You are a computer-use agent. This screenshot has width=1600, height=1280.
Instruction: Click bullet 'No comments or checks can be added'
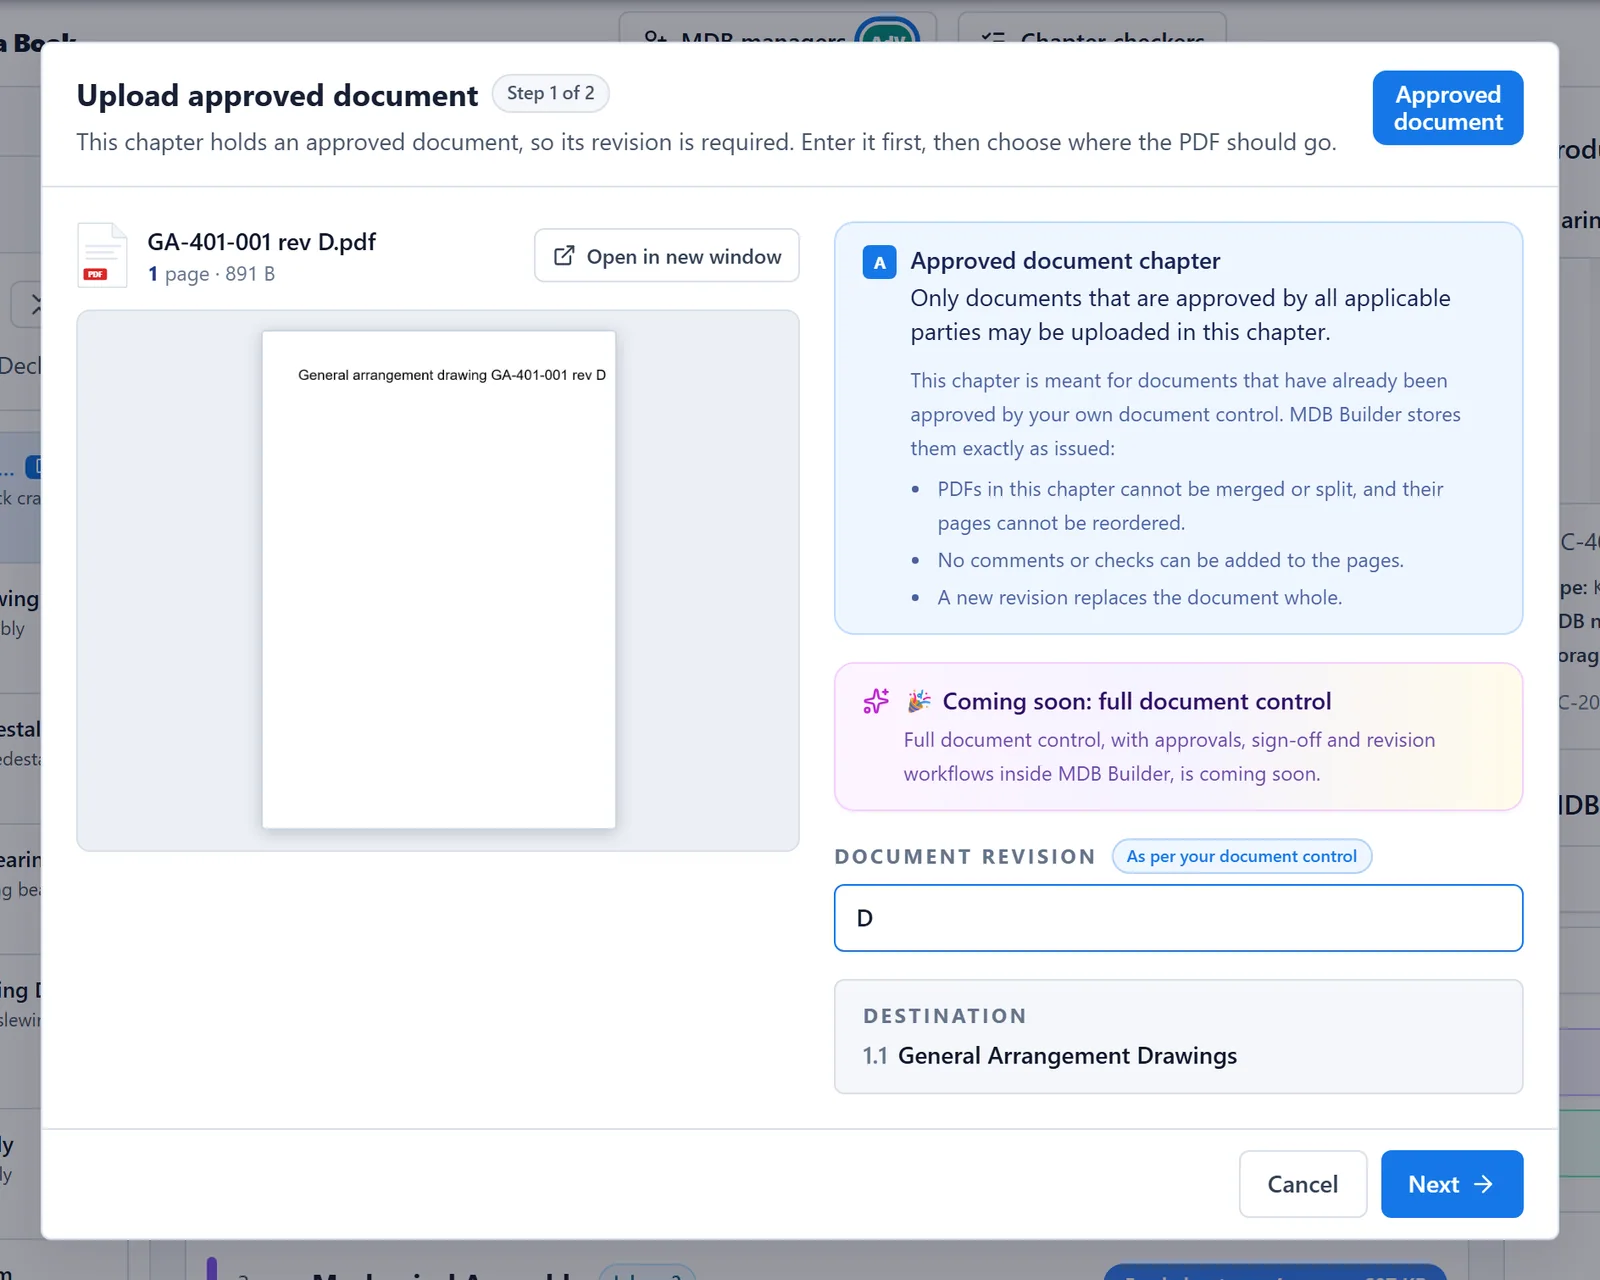click(1170, 560)
